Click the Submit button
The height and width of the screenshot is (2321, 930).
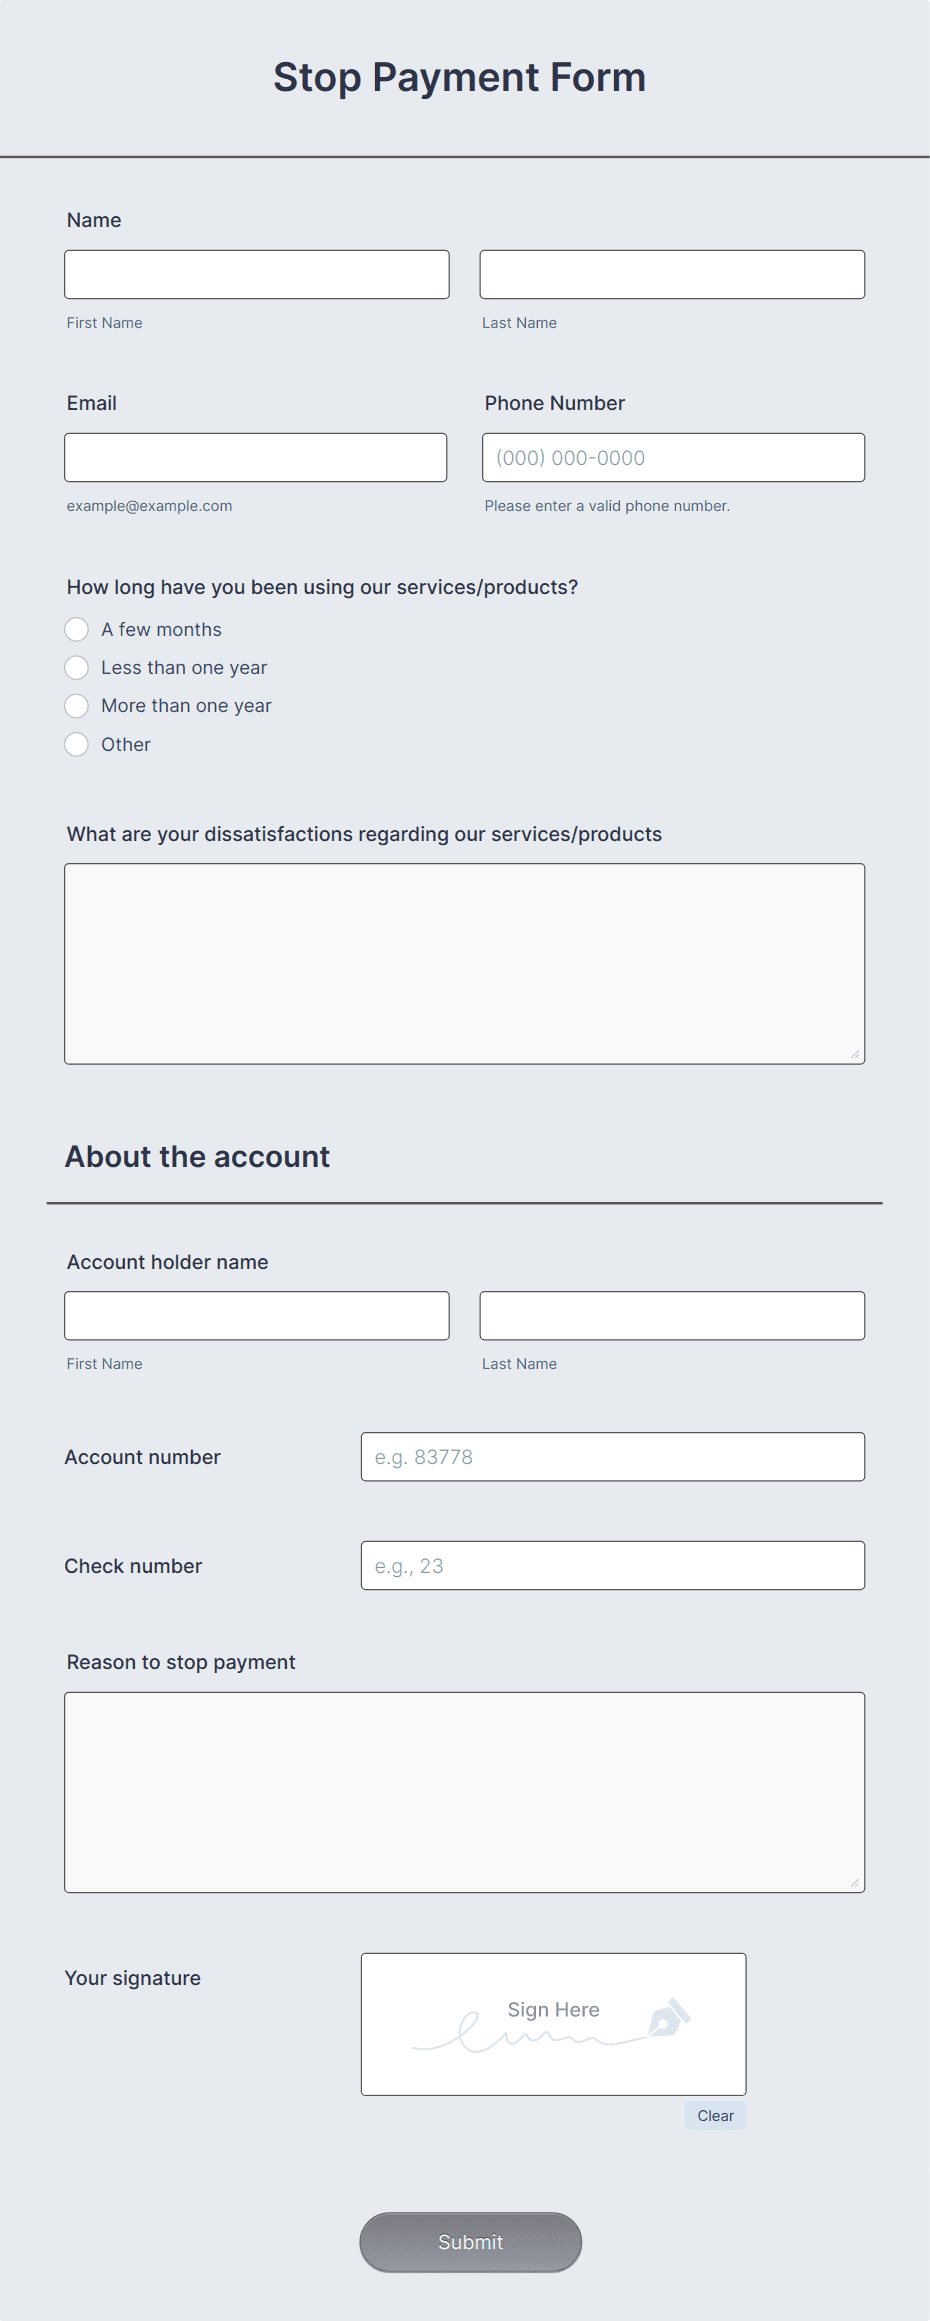[470, 2242]
